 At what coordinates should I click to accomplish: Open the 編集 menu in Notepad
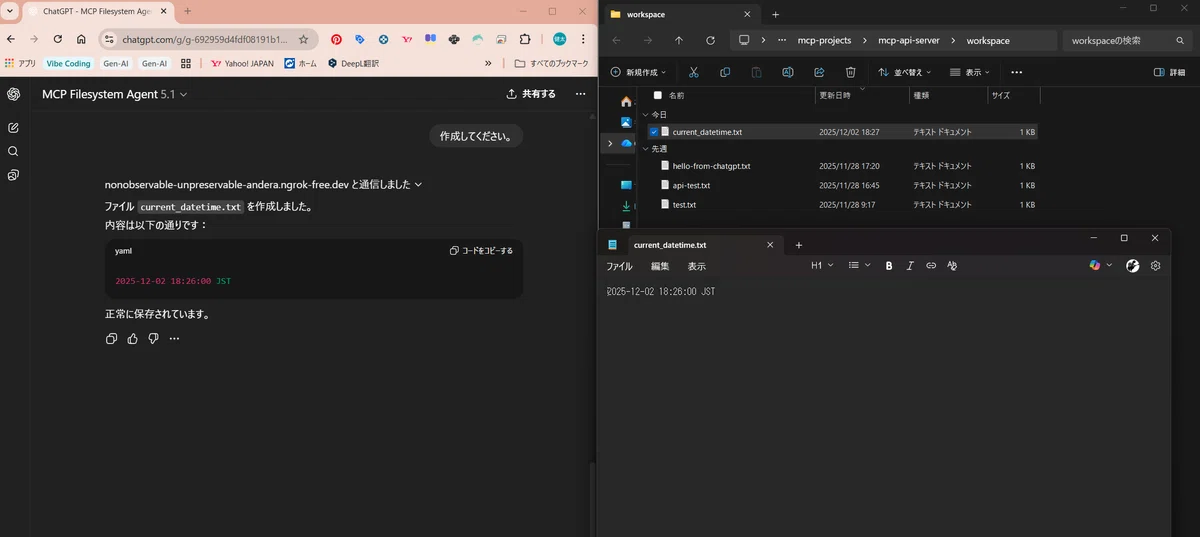point(660,266)
